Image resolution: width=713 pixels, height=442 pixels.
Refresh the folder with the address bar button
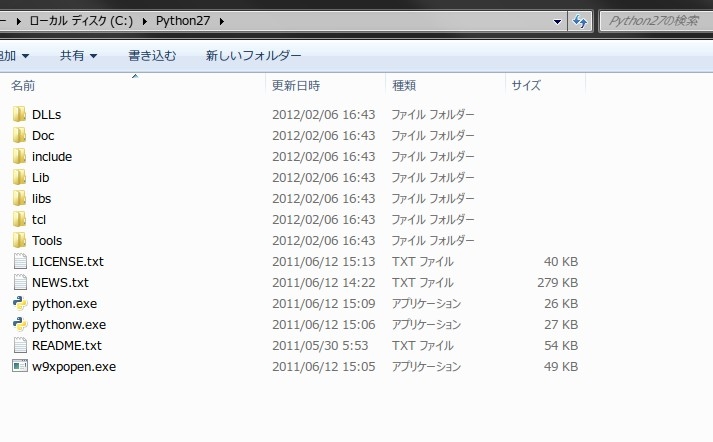580,21
